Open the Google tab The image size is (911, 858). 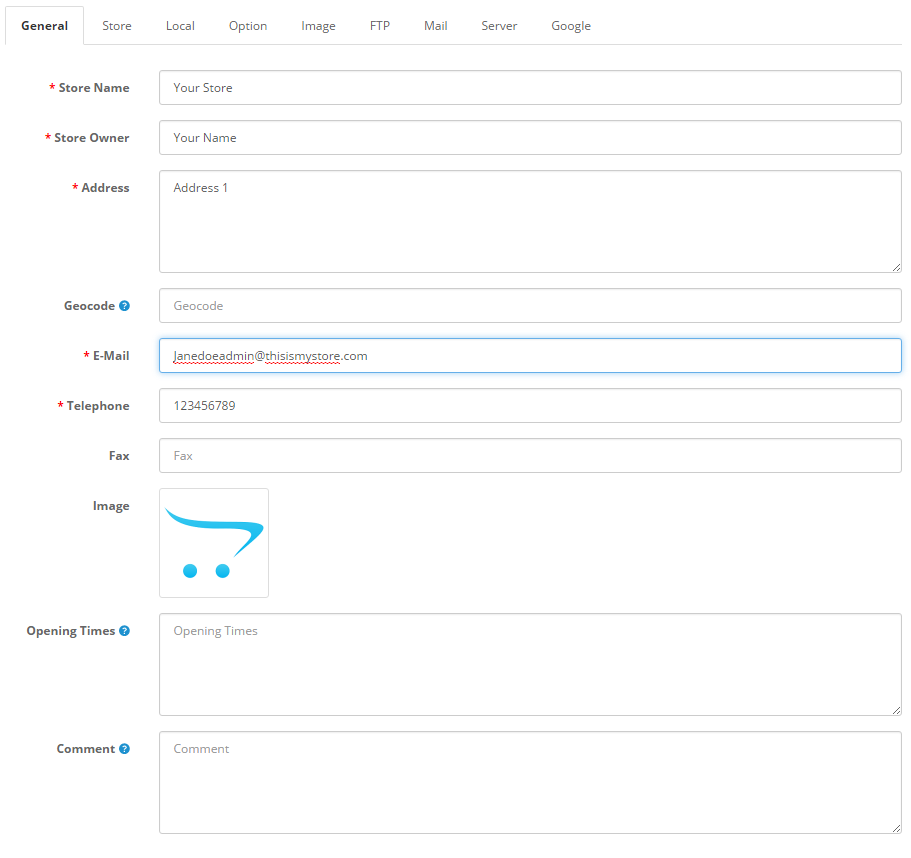click(x=571, y=26)
